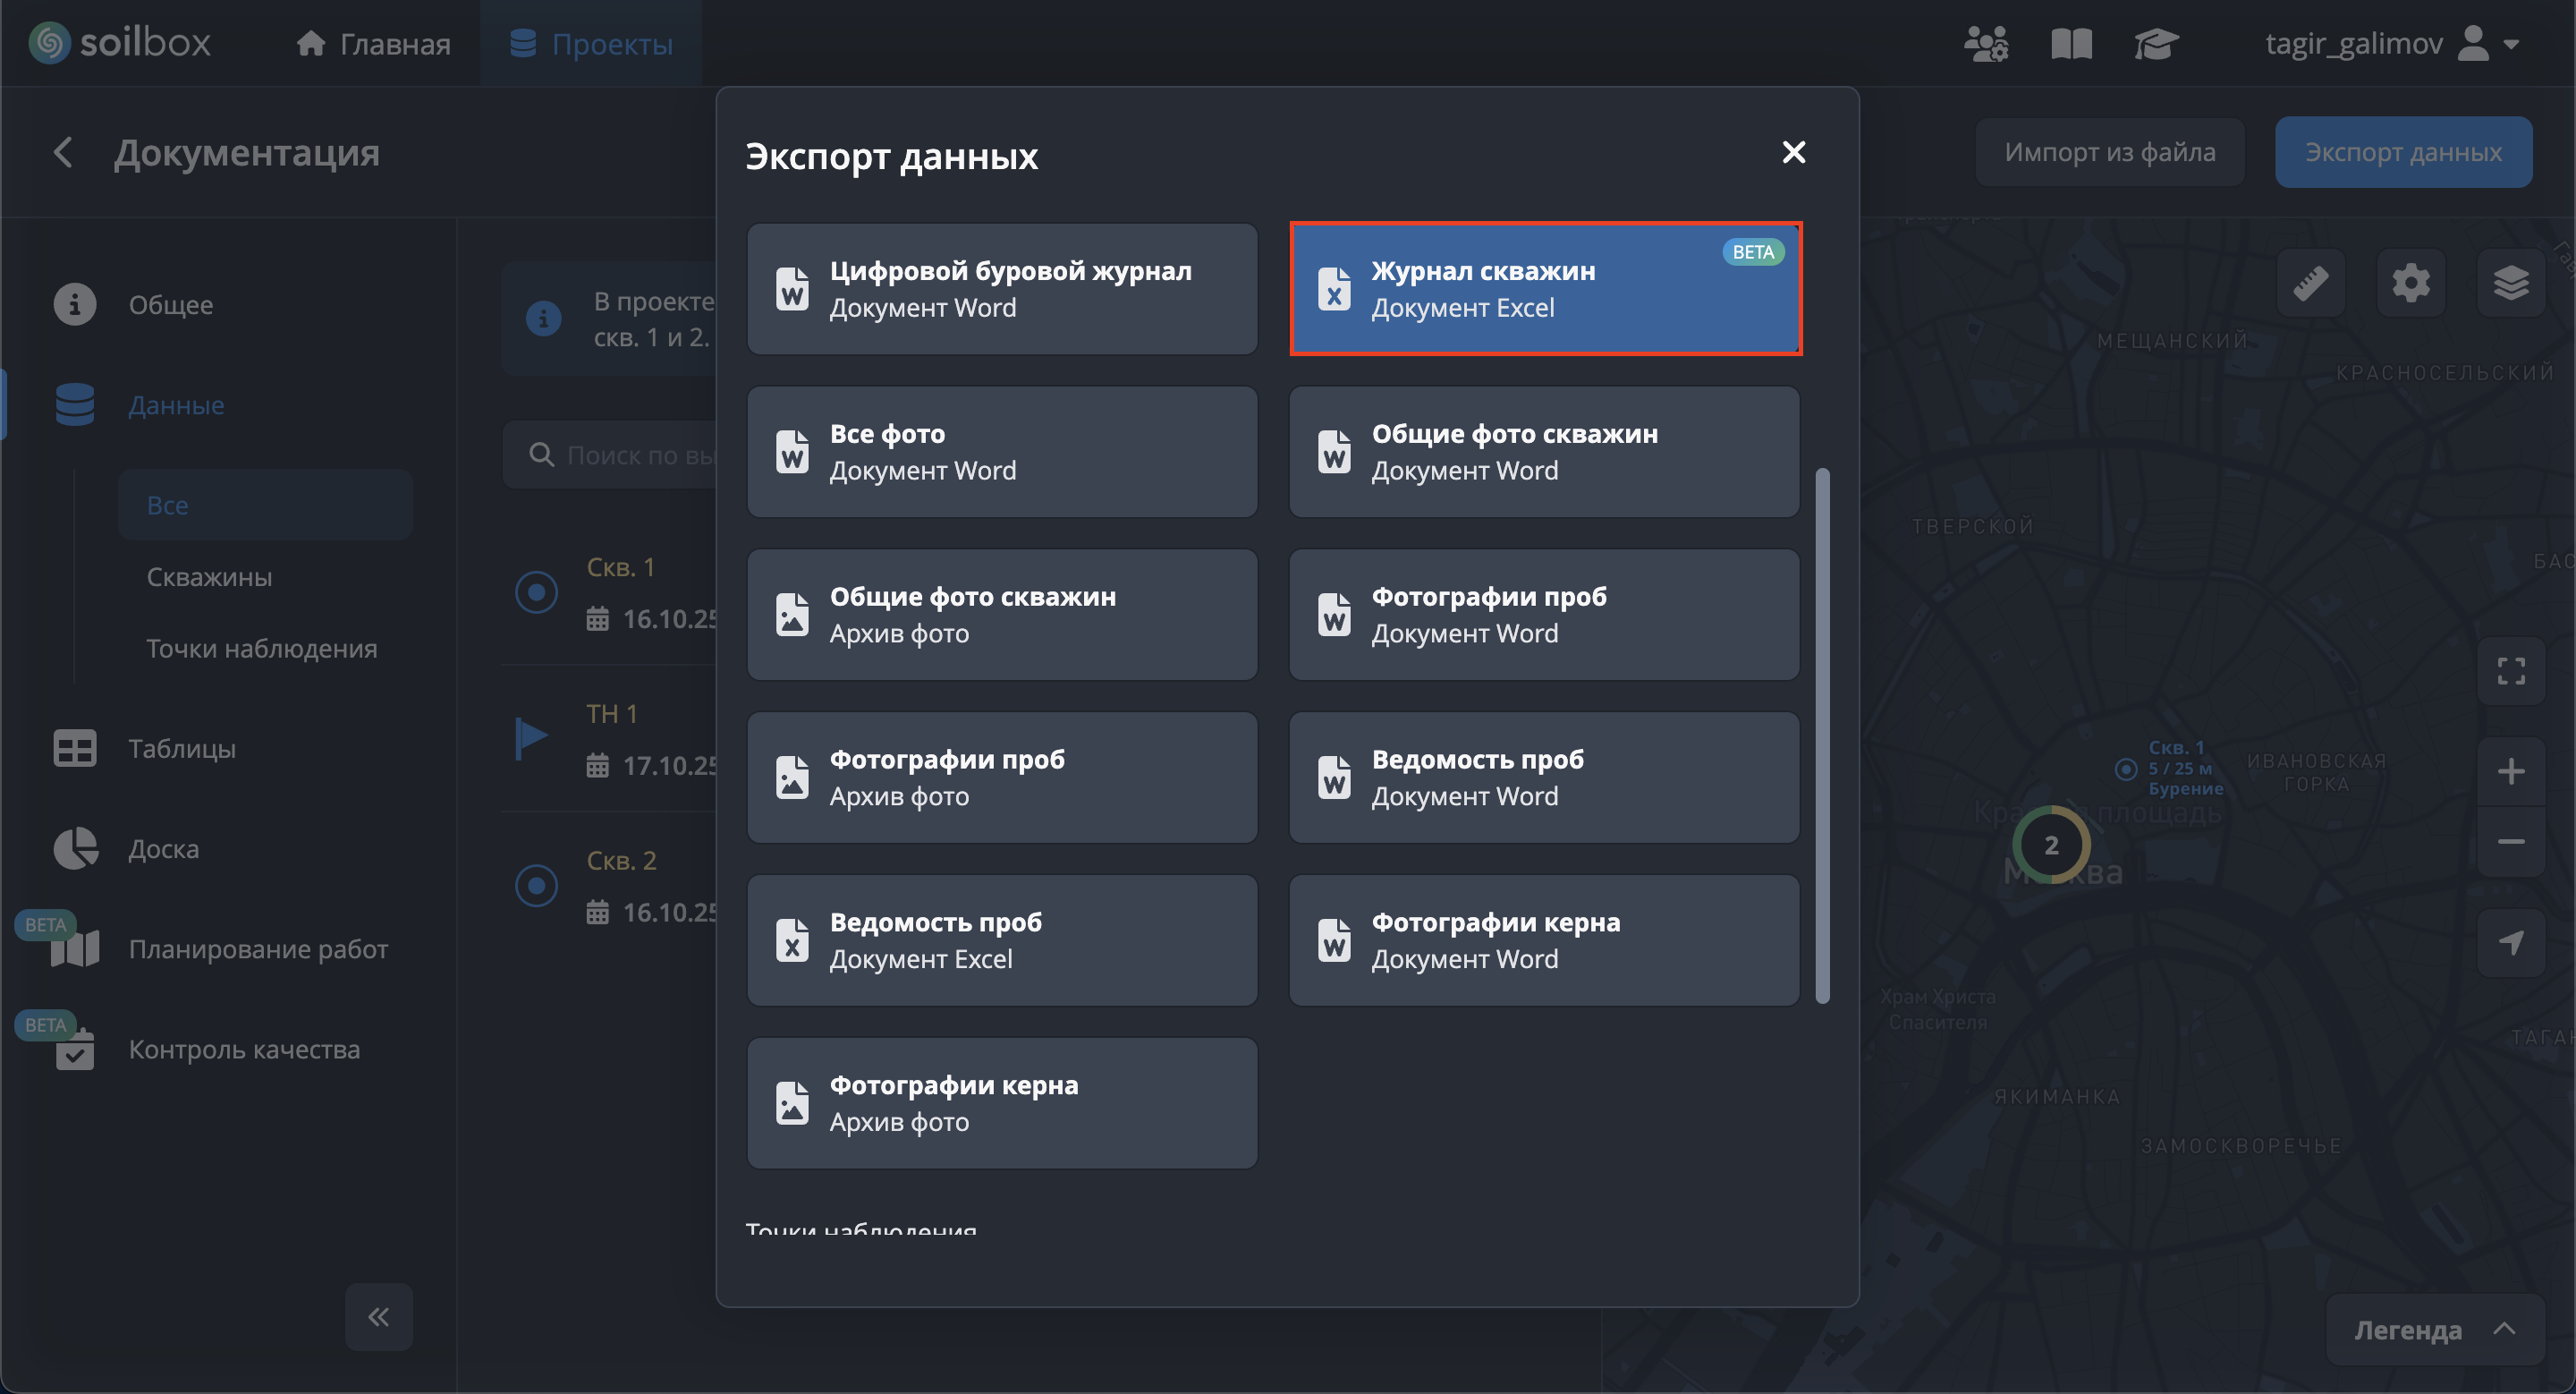The width and height of the screenshot is (2576, 1394).
Task: Collapse the sidebar with double chevron
Action: [x=378, y=1316]
